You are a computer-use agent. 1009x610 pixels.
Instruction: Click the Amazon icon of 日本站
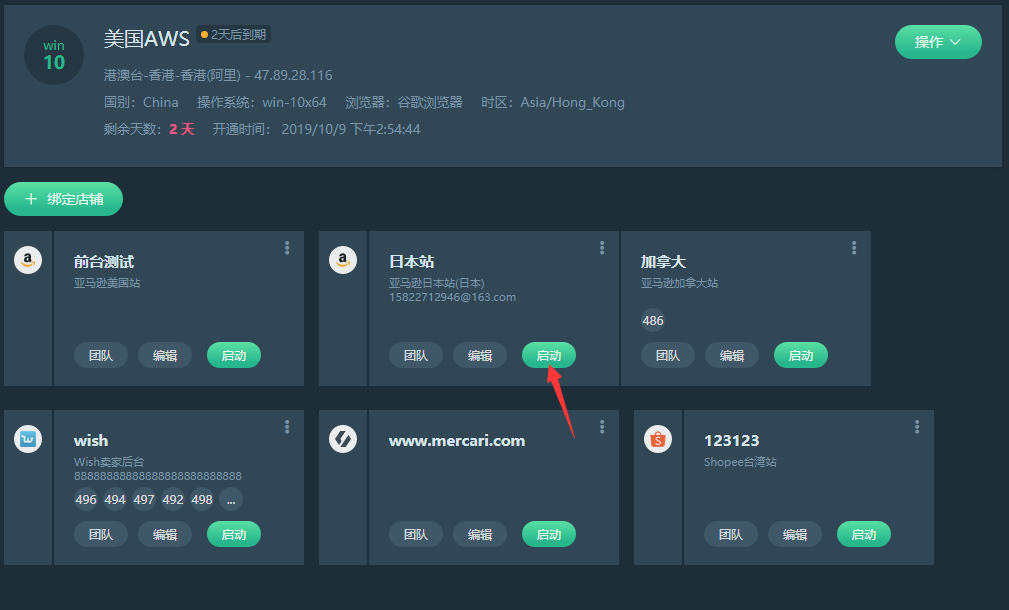tap(343, 260)
